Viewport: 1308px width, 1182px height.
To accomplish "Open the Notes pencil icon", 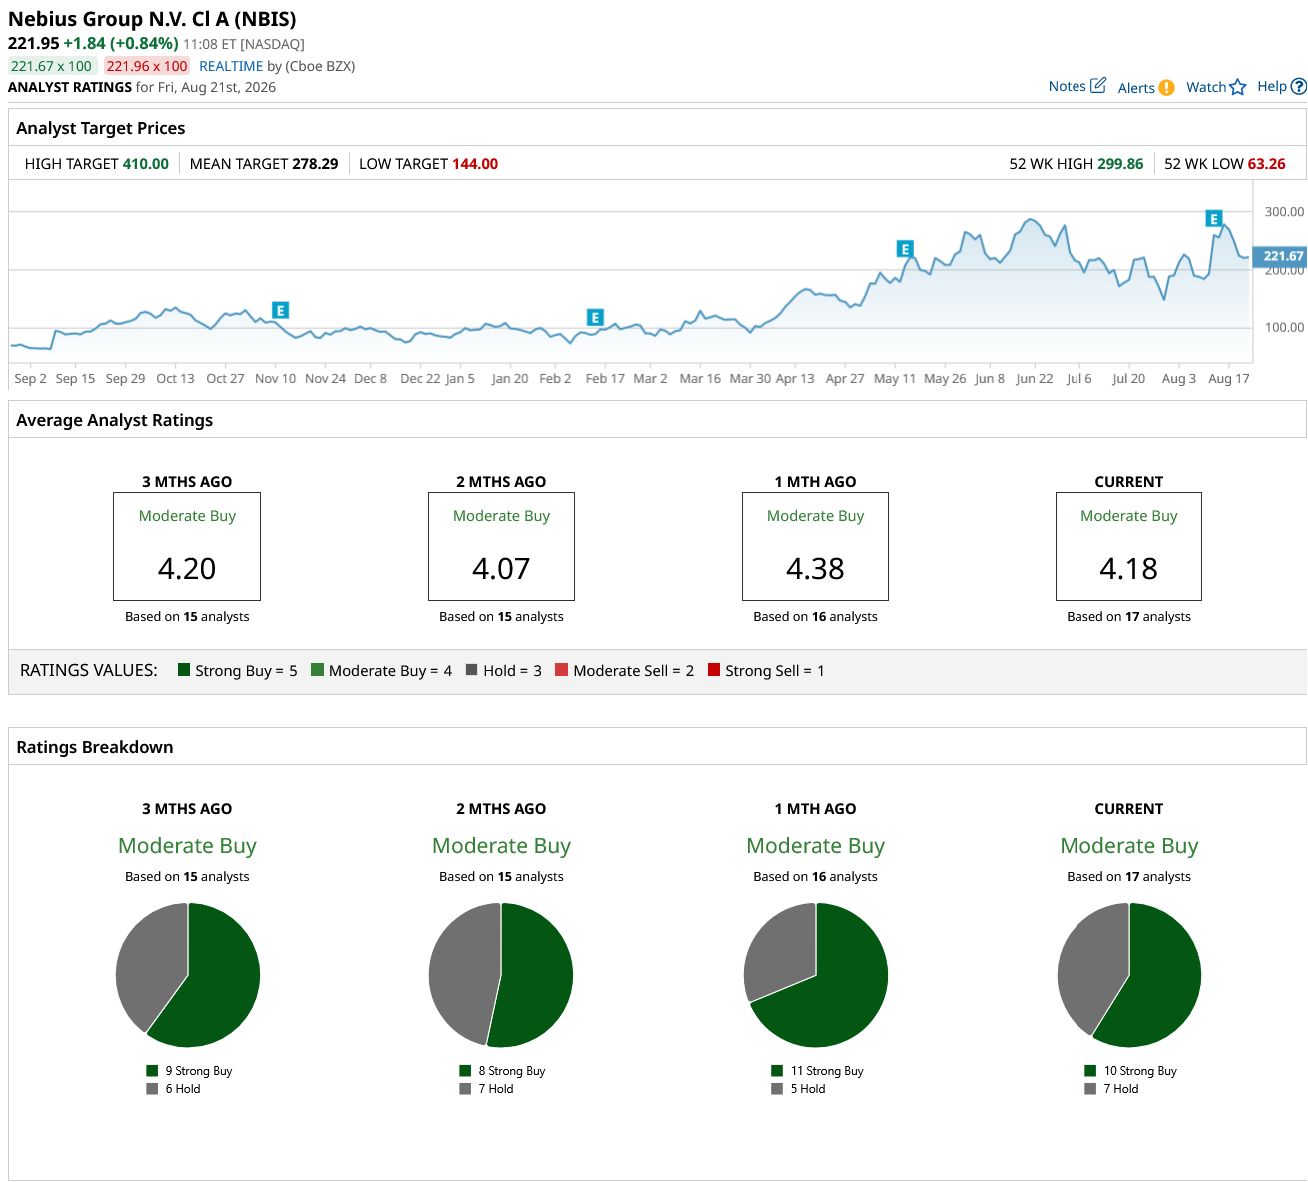I will 1097,86.
